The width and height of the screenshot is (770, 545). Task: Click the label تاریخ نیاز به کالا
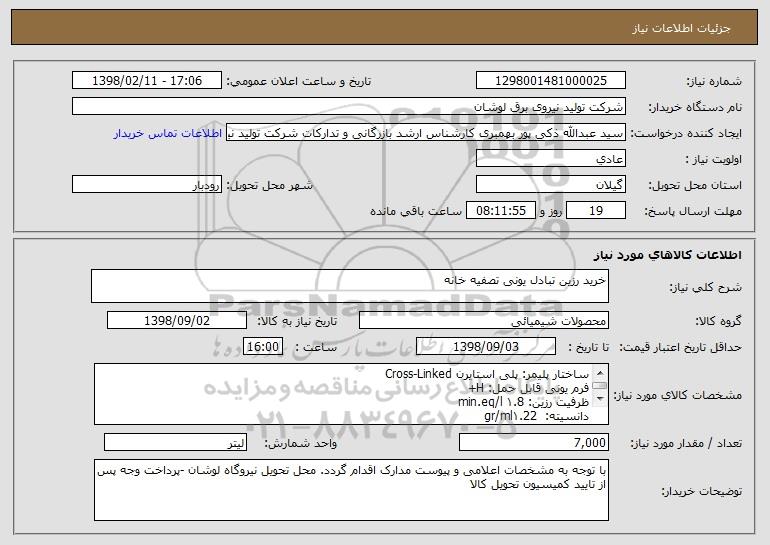297,322
